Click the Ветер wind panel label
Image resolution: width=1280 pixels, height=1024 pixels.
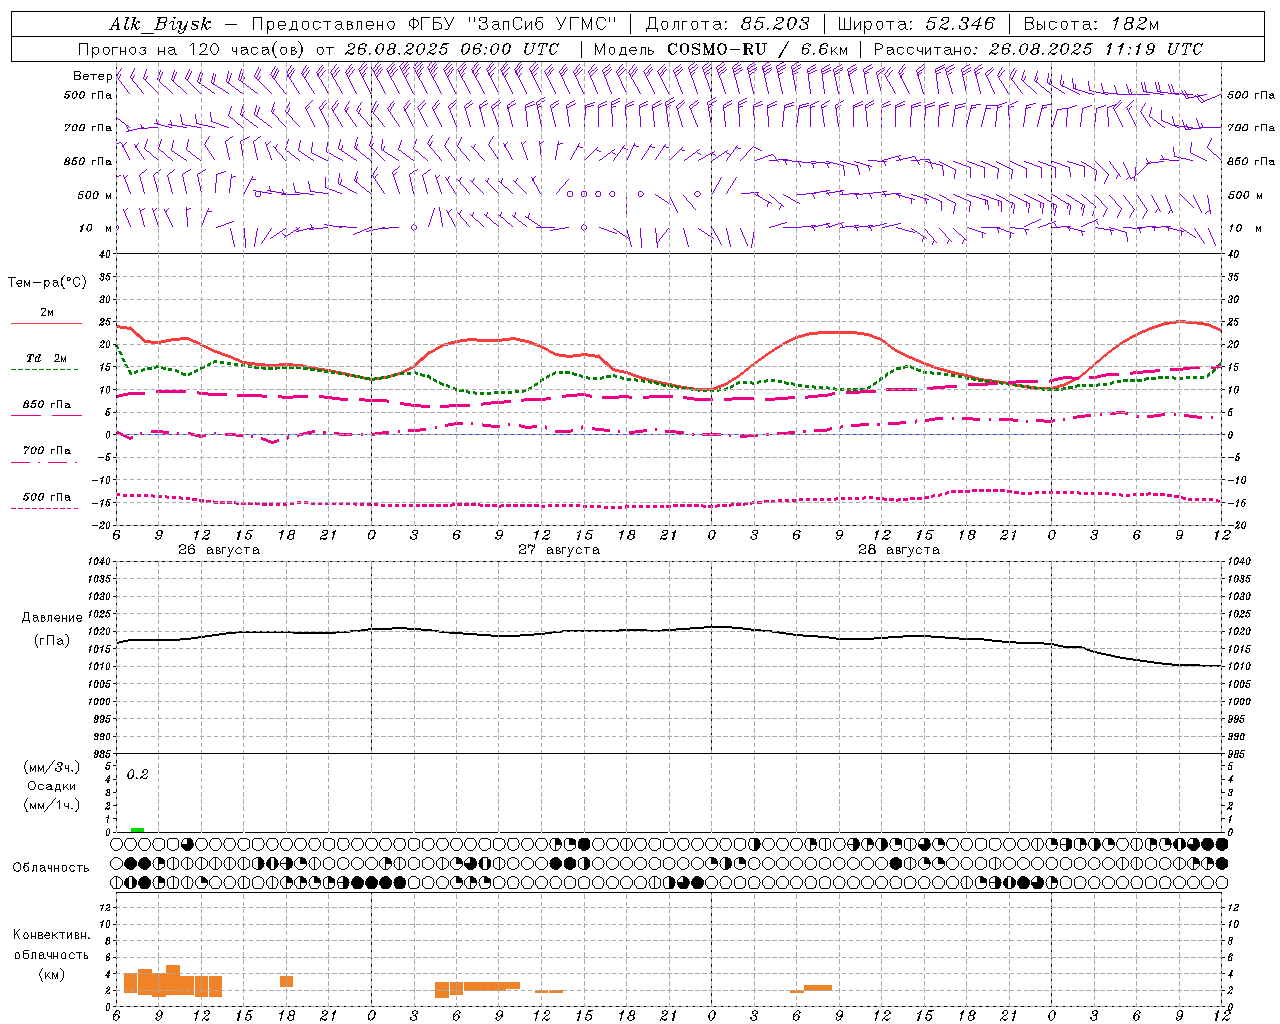(x=92, y=76)
